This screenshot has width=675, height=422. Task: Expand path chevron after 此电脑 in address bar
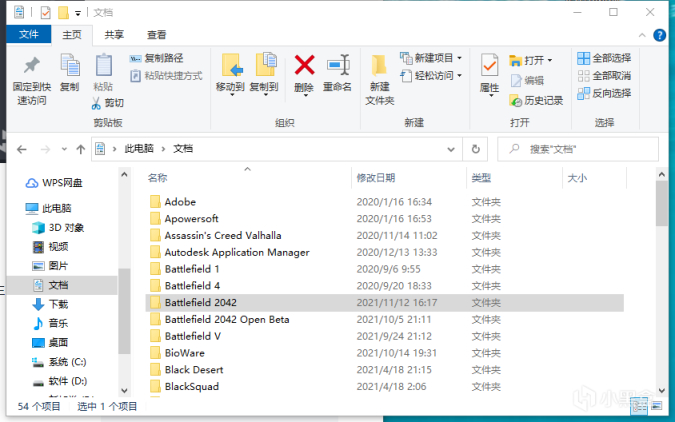click(x=164, y=149)
